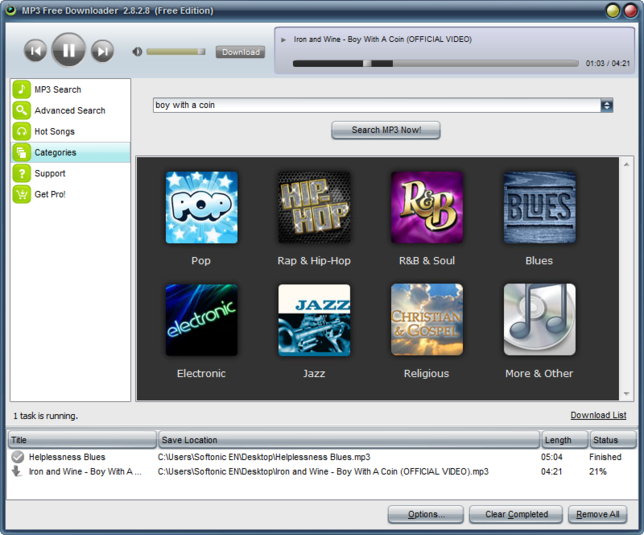The height and width of the screenshot is (535, 644).
Task: Click the 21% status value
Action: [x=598, y=472]
